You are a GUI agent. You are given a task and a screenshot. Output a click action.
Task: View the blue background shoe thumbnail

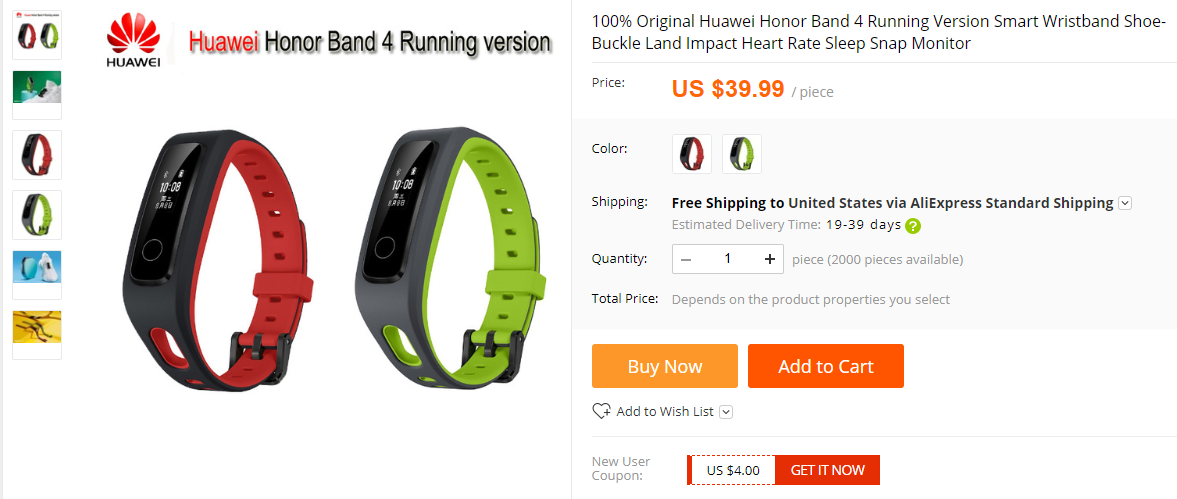pos(37,275)
